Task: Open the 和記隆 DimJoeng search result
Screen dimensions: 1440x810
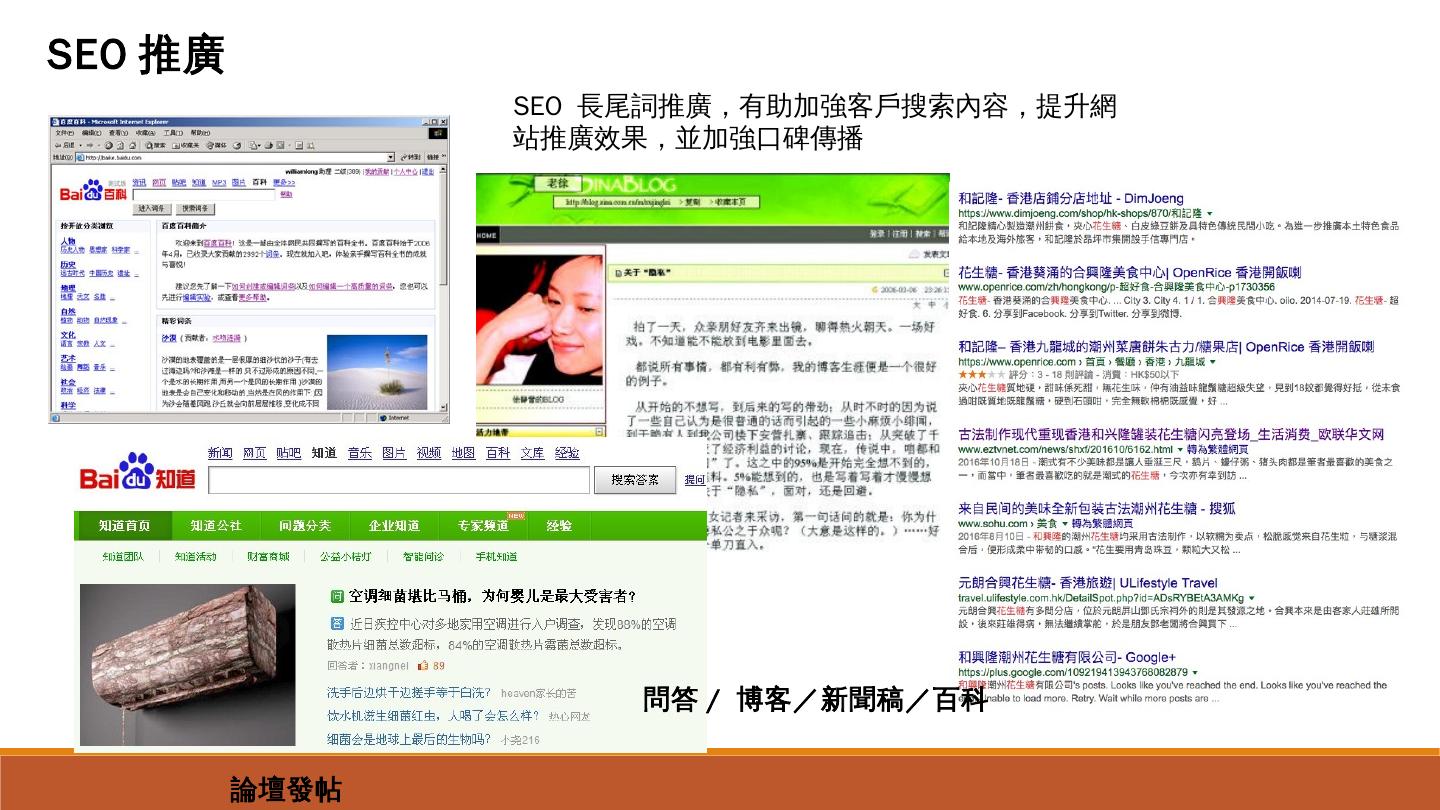Action: click(1071, 198)
